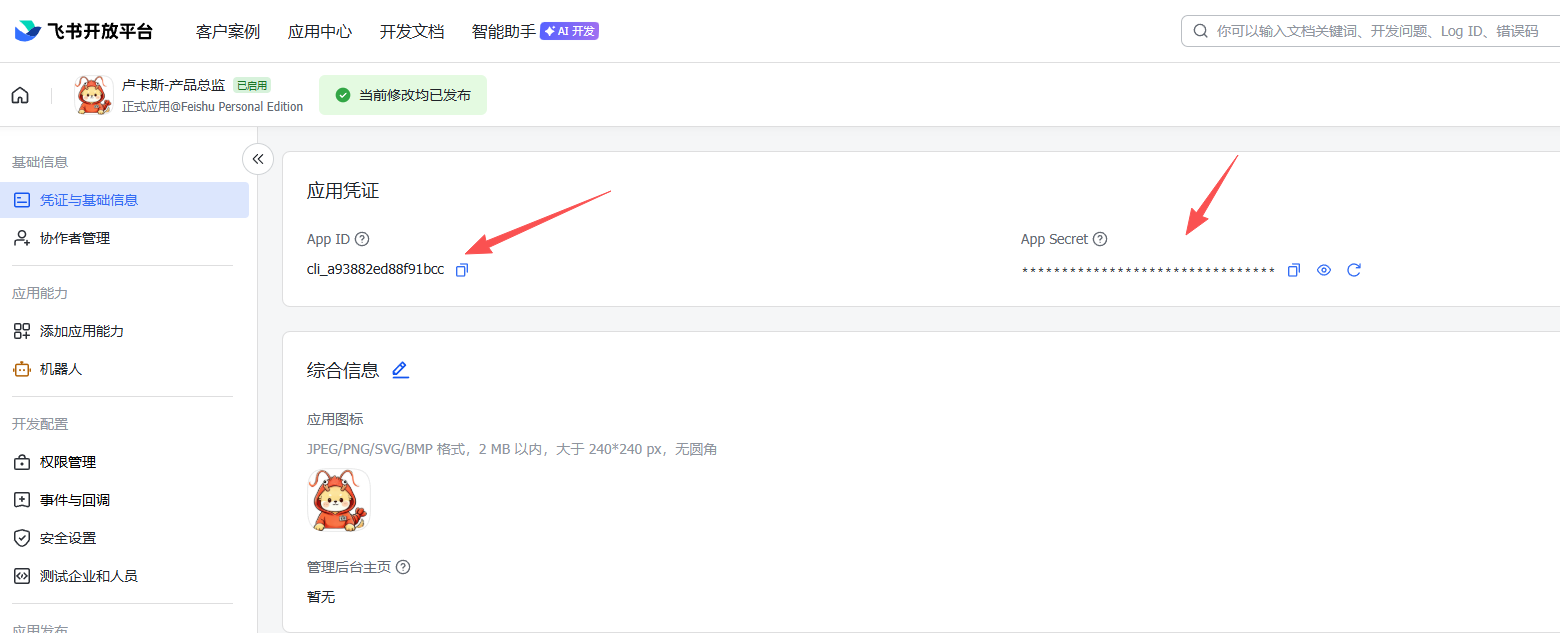Open 客户案例 in top navigation
This screenshot has height=633, width=1560.
[228, 31]
